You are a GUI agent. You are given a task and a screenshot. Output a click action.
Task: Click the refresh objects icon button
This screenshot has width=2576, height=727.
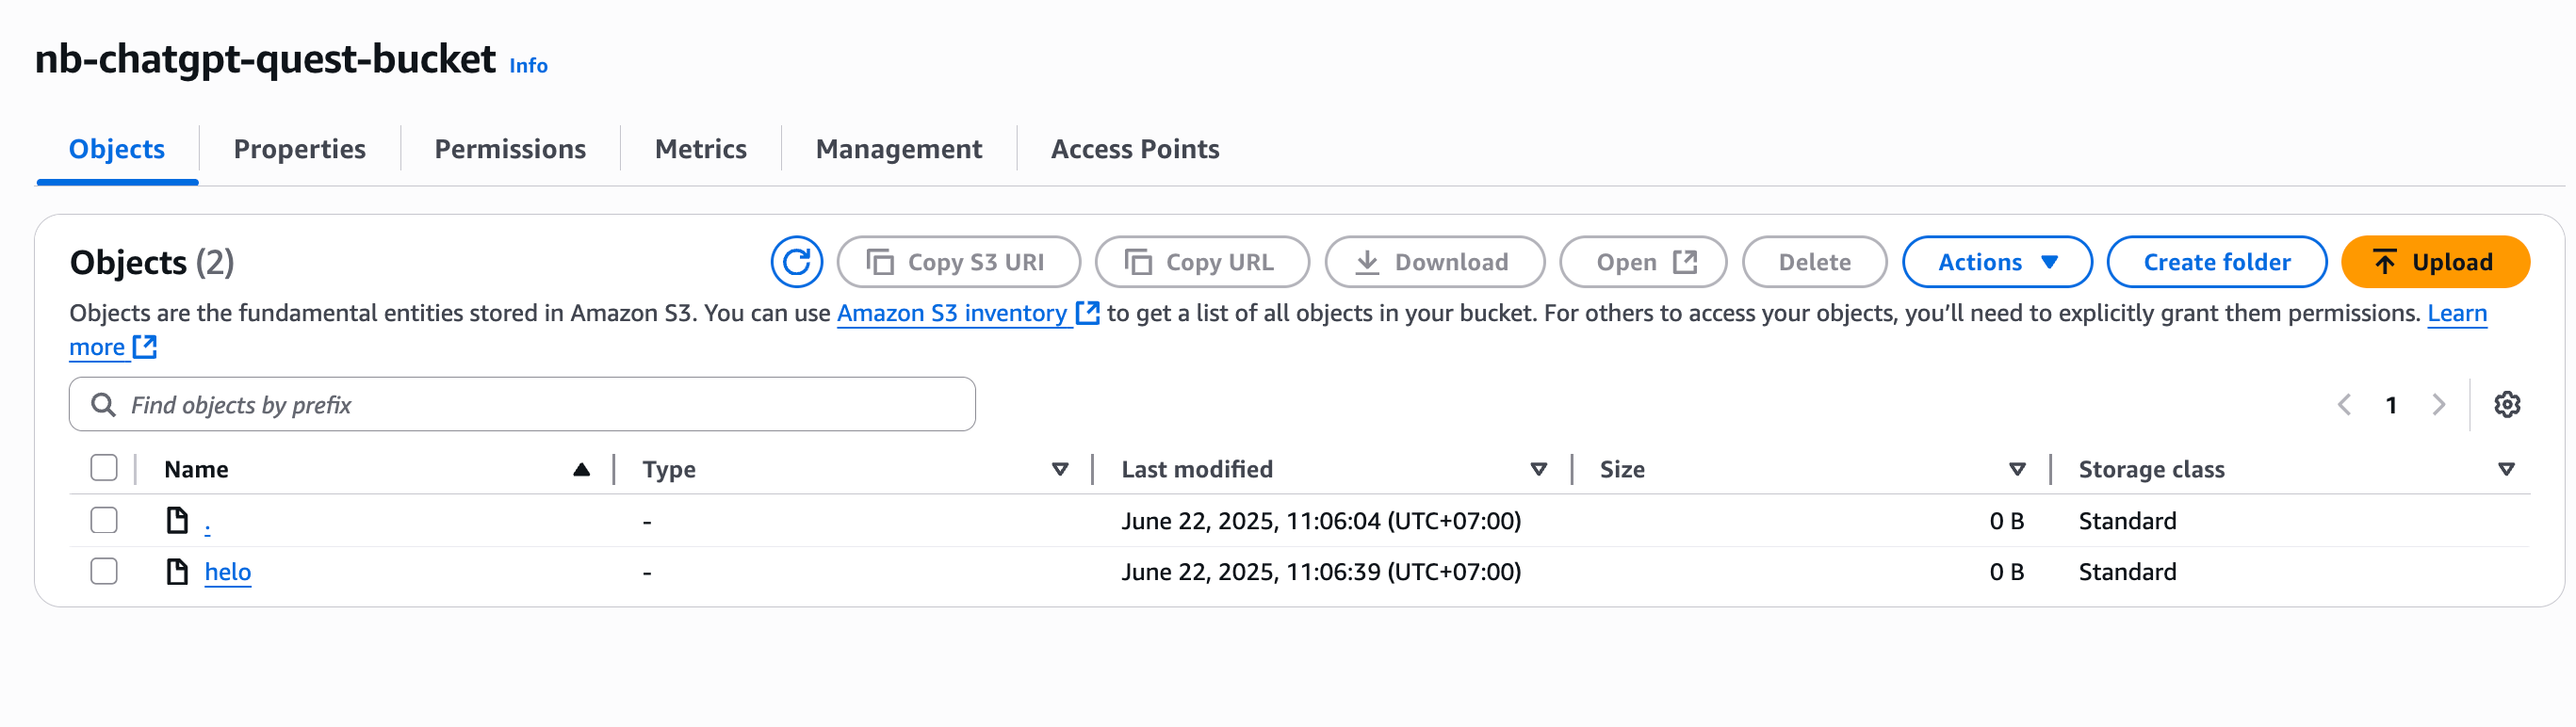click(x=796, y=262)
